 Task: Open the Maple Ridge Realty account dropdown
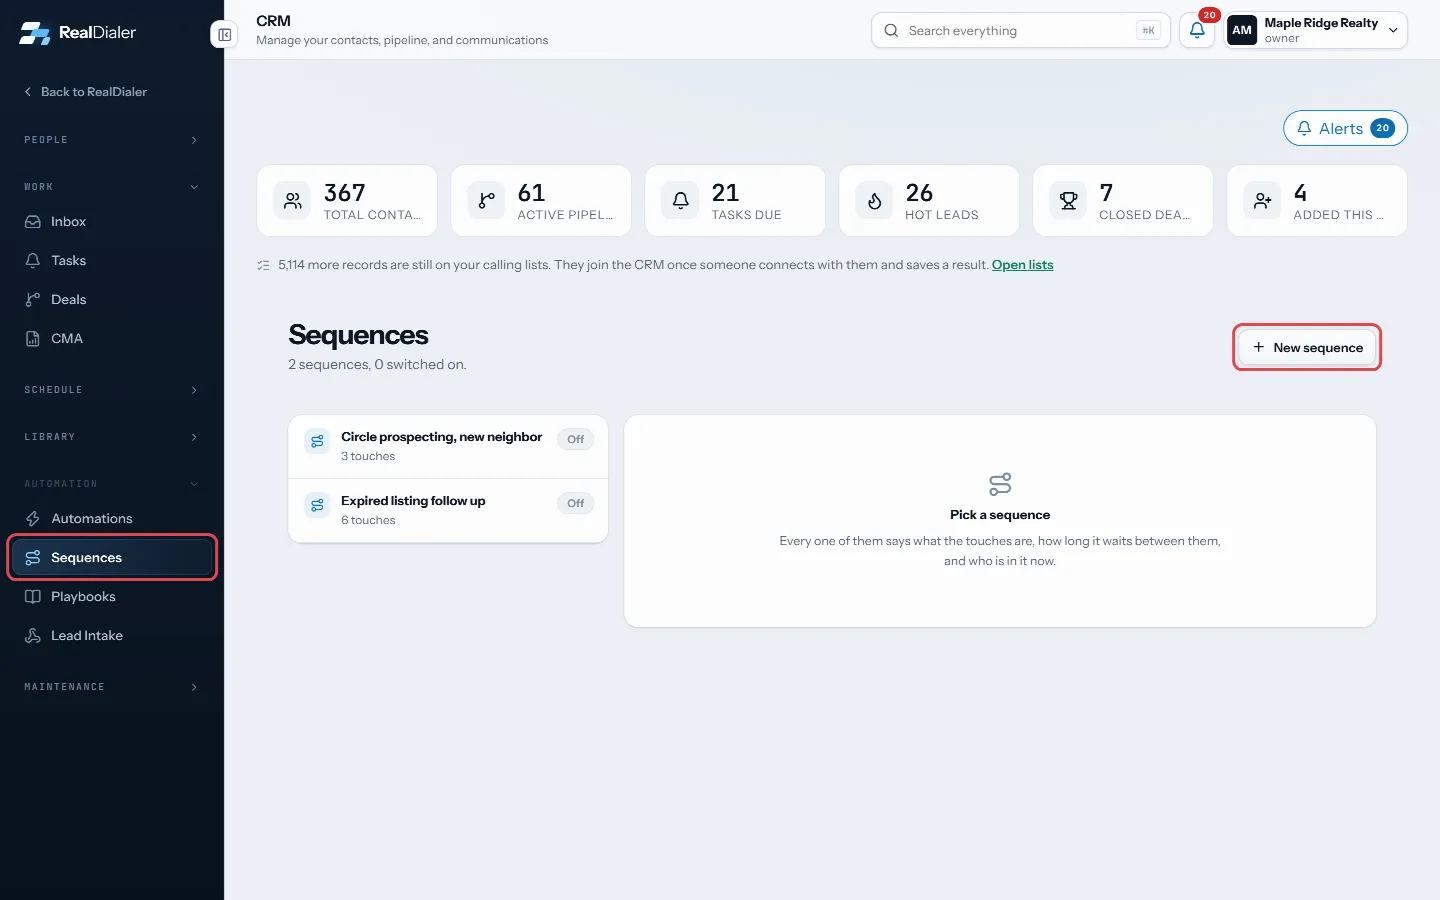click(x=1316, y=30)
